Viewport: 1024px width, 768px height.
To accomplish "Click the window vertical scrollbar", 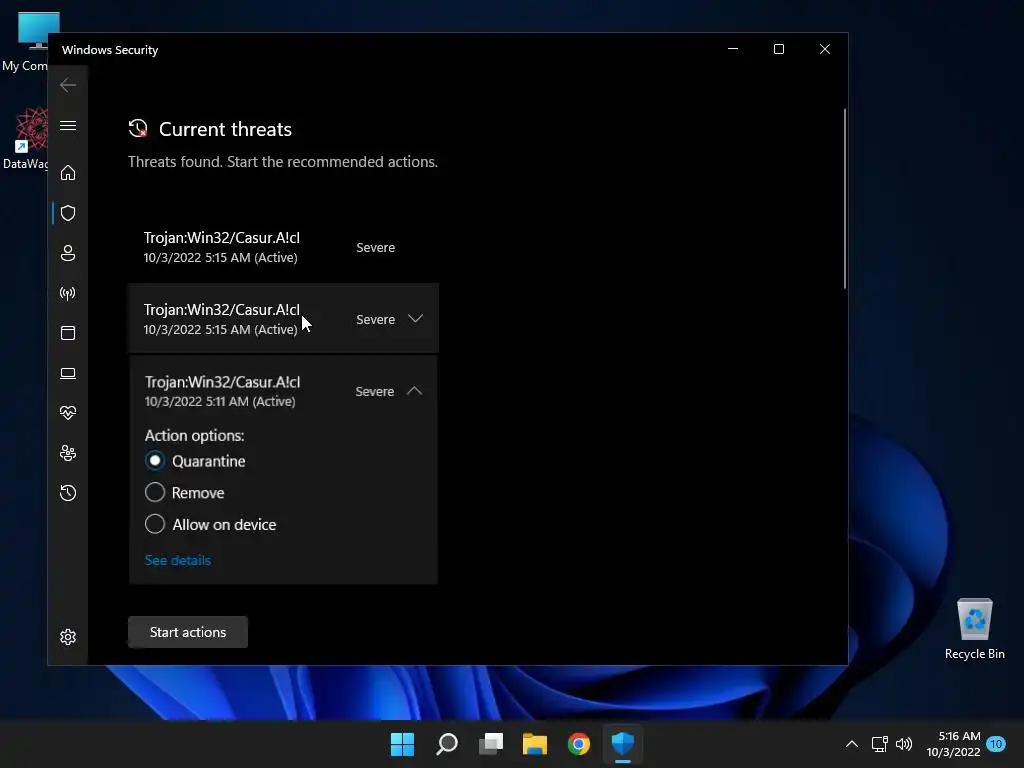I will tap(844, 199).
